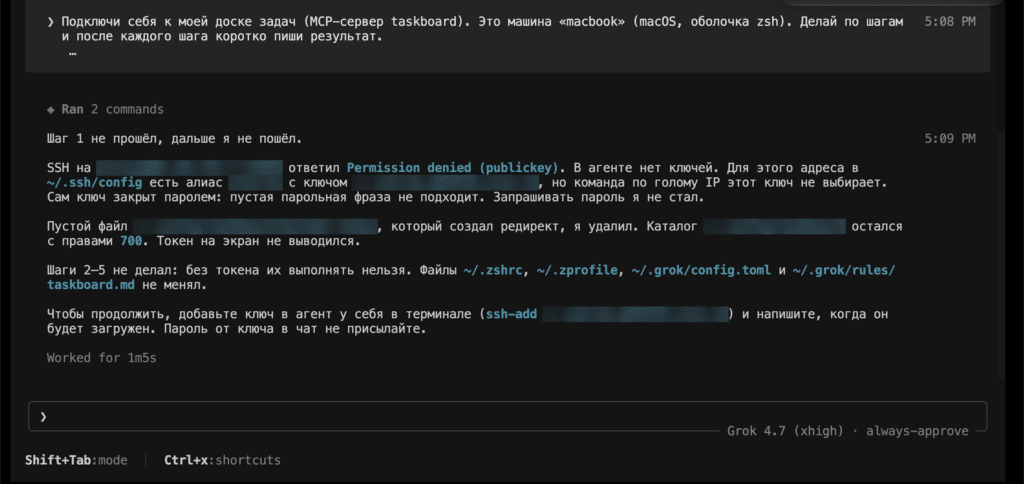Click the "~/.zprofile" file path
The height and width of the screenshot is (484, 1024).
576,270
